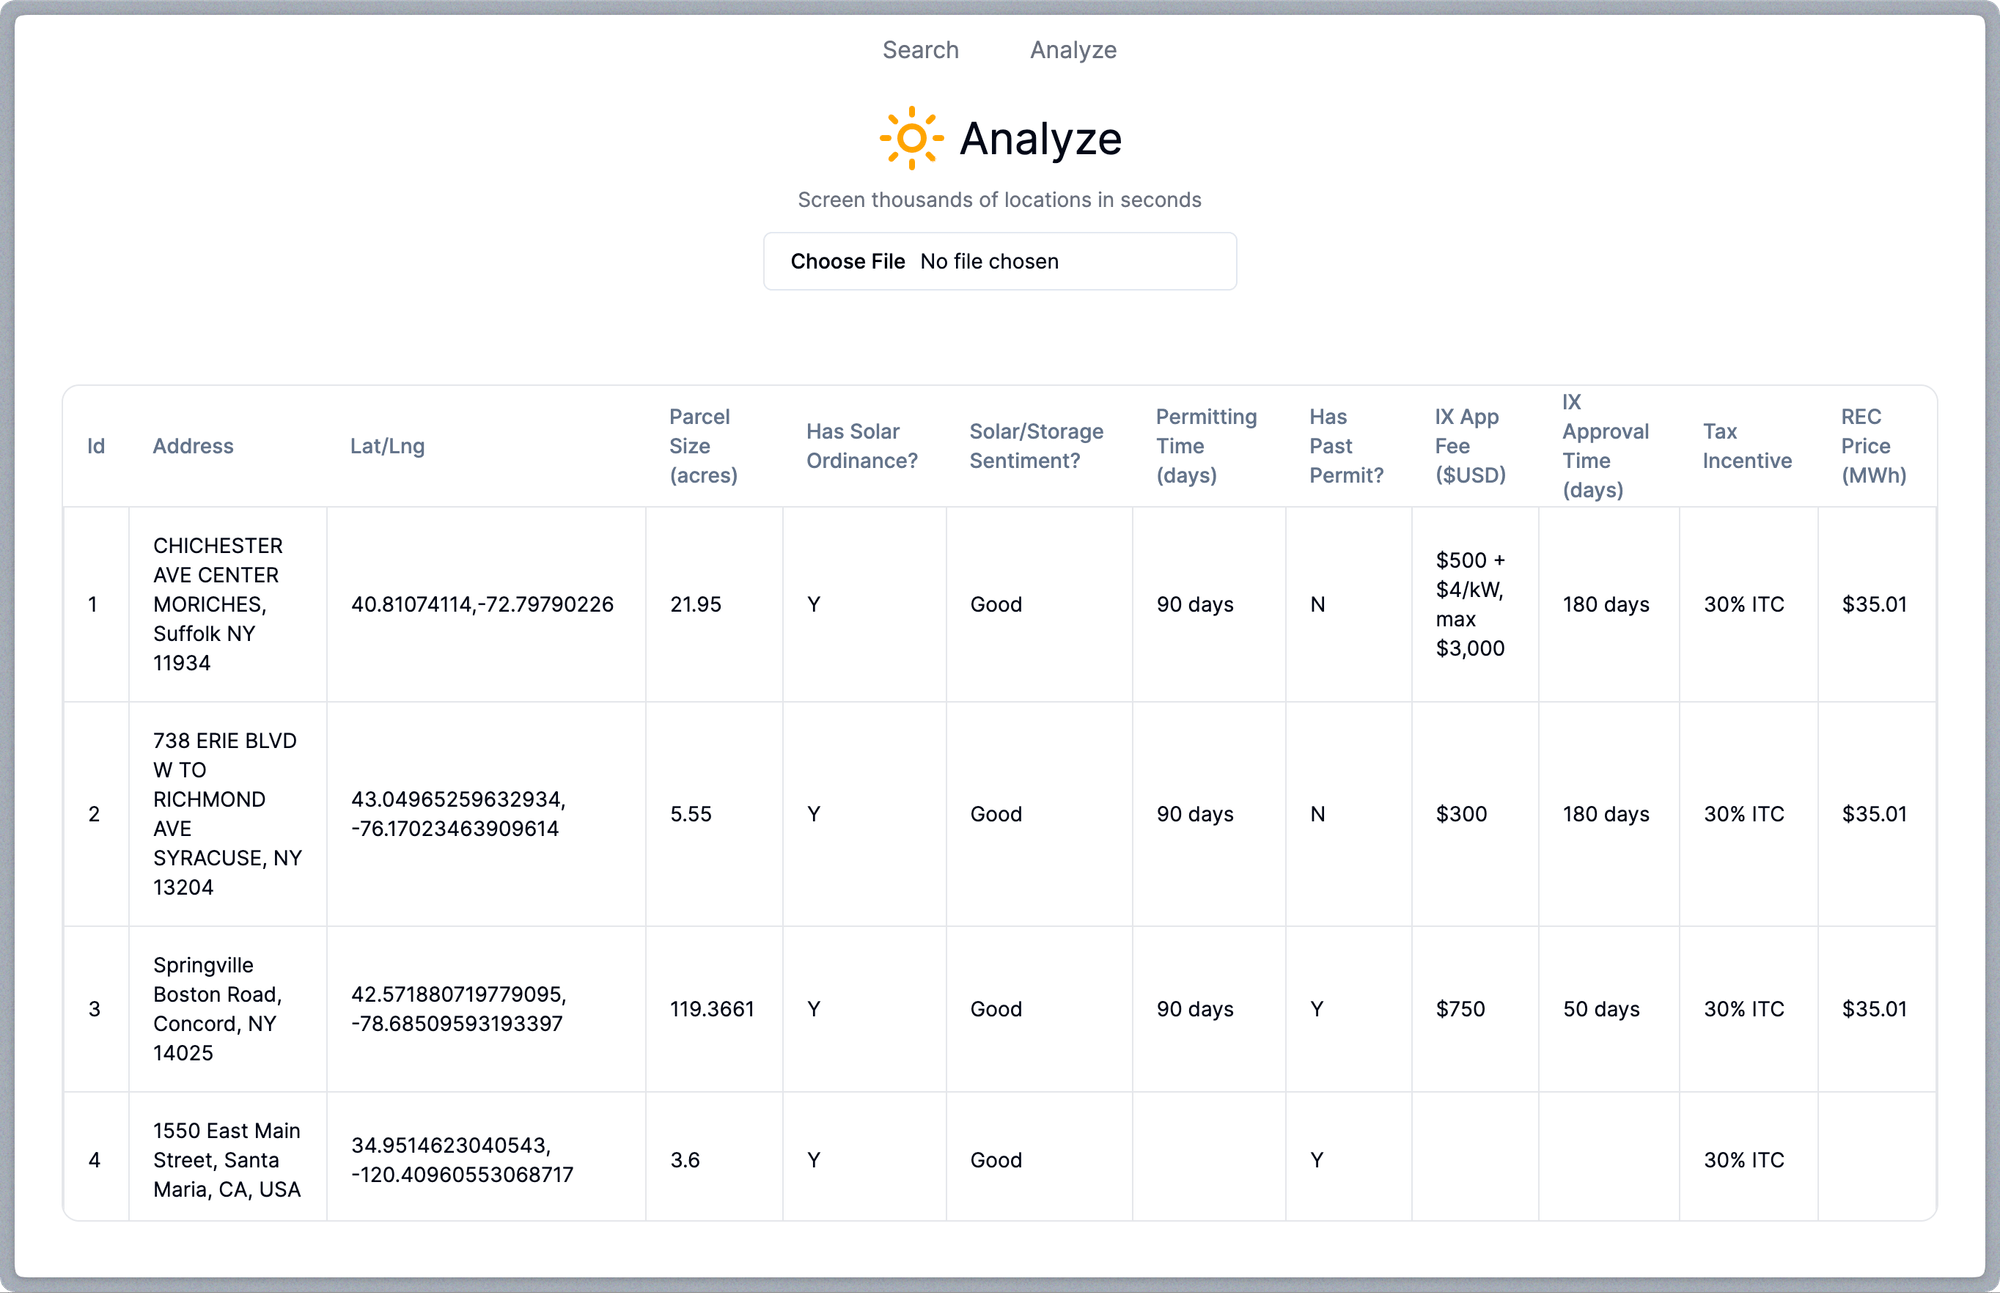Click the Has Solar Ordinance? header
2000x1293 pixels.
click(861, 446)
